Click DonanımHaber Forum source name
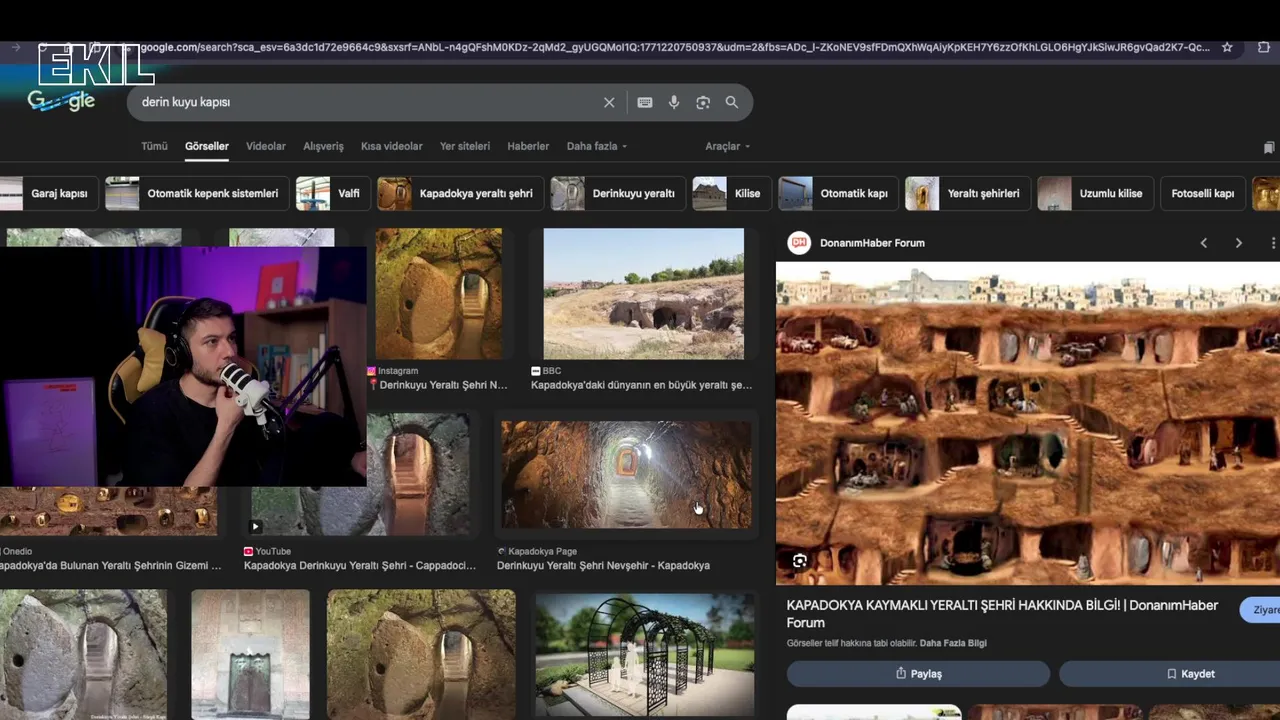Viewport: 1280px width, 720px height. pyautogui.click(x=872, y=243)
